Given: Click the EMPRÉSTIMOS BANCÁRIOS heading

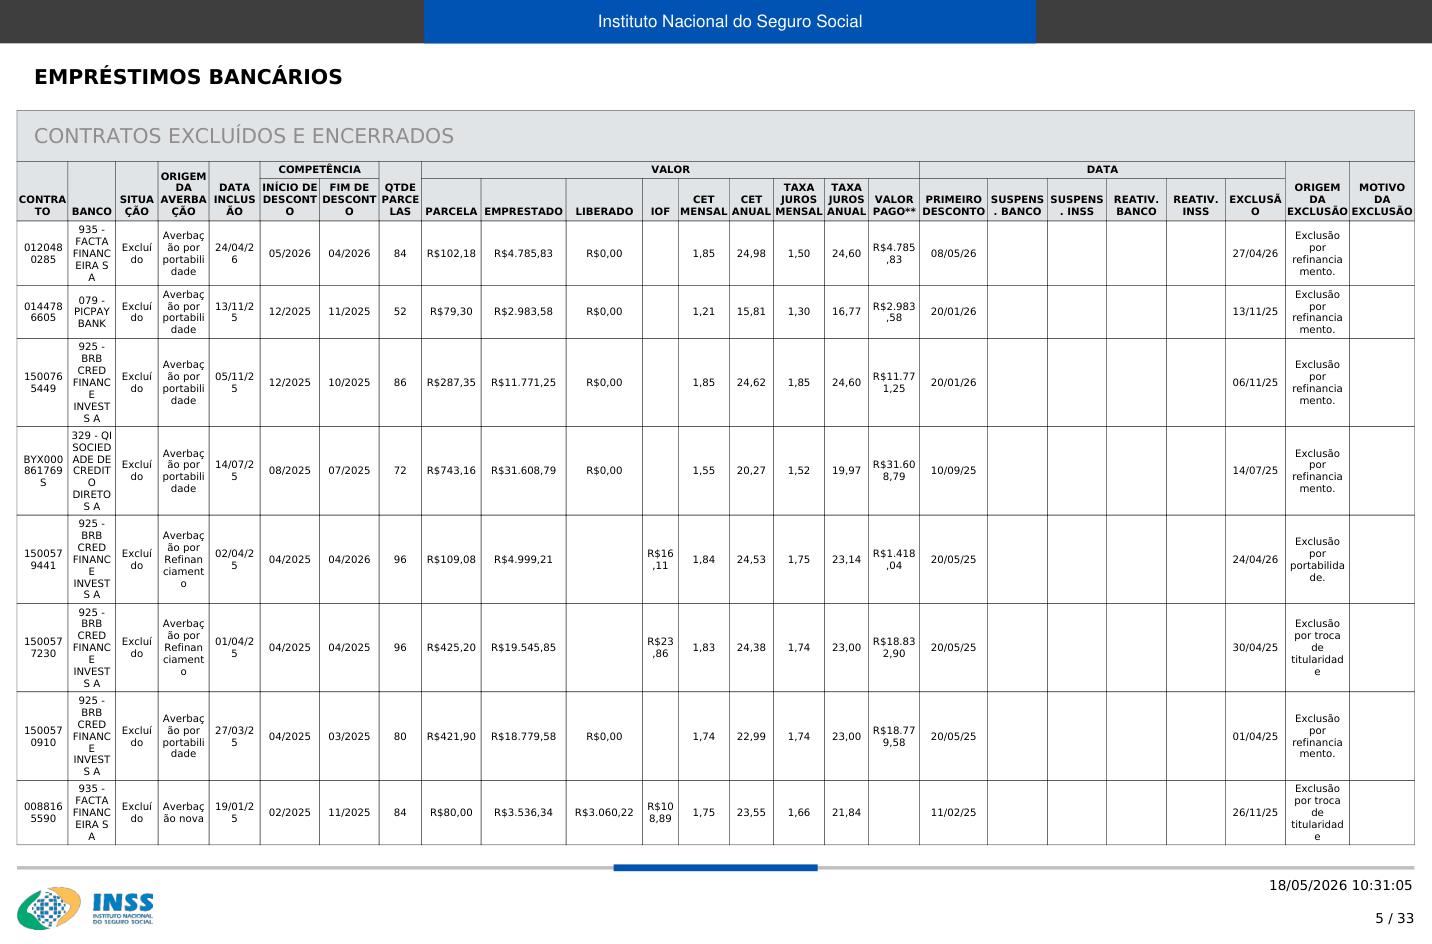Looking at the screenshot, I should coord(188,77).
